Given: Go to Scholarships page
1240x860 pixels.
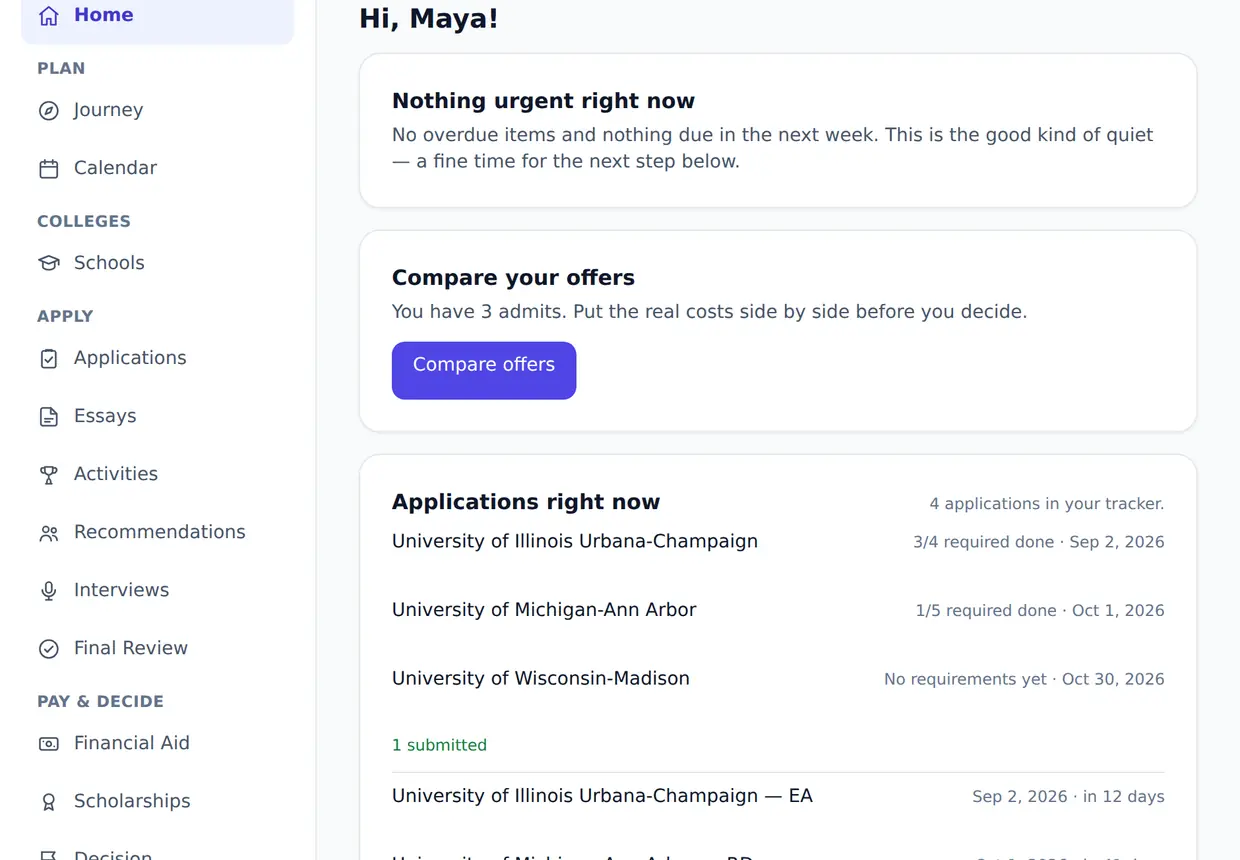Looking at the screenshot, I should pos(158,801).
